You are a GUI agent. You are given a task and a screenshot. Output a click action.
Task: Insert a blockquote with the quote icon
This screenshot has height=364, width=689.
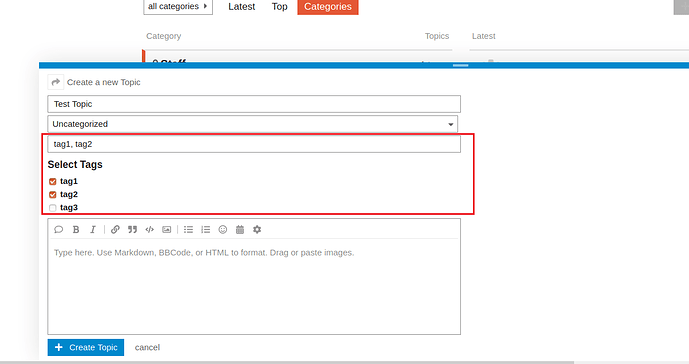point(132,229)
